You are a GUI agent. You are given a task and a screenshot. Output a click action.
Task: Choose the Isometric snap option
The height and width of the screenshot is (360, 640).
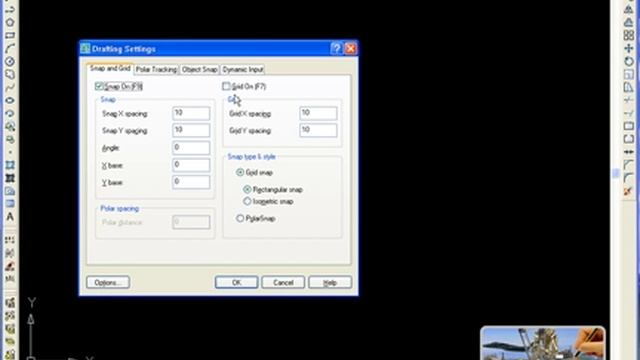pyautogui.click(x=247, y=201)
